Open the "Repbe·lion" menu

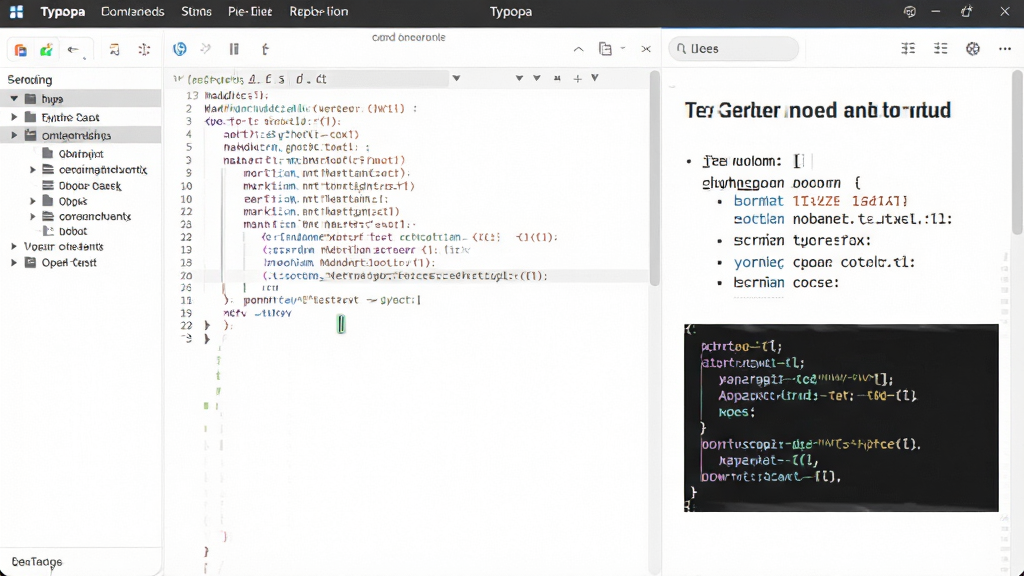tap(319, 12)
